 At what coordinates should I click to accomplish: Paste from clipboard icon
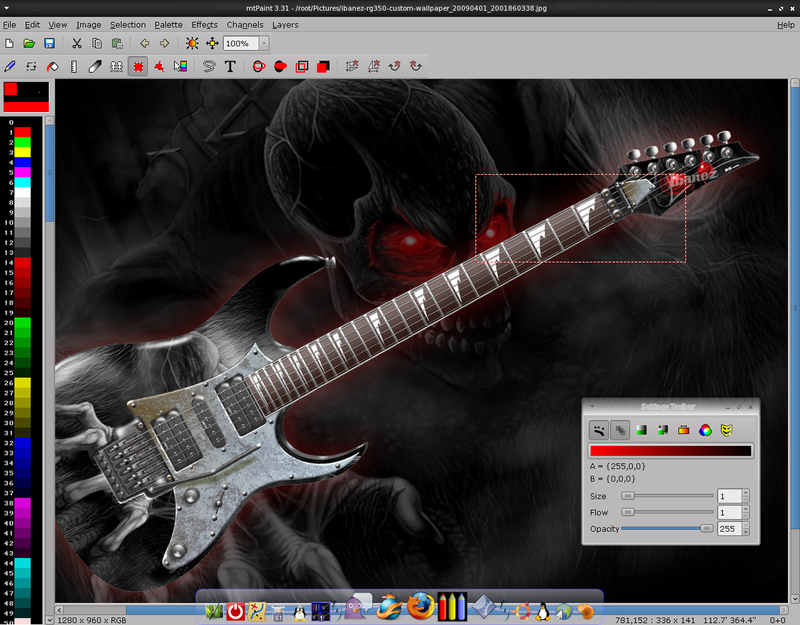pyautogui.click(x=117, y=43)
